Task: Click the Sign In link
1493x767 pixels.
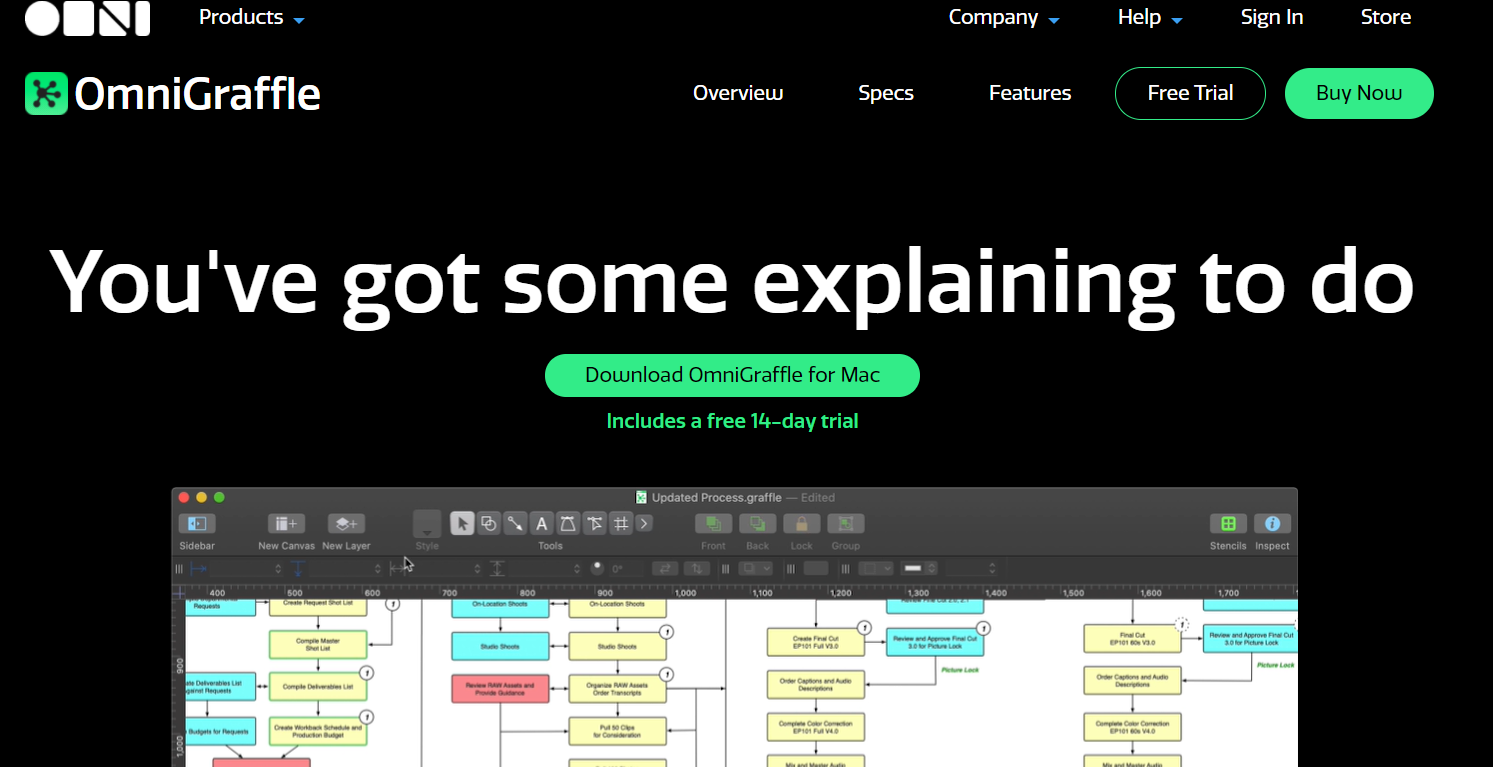Action: [1272, 17]
